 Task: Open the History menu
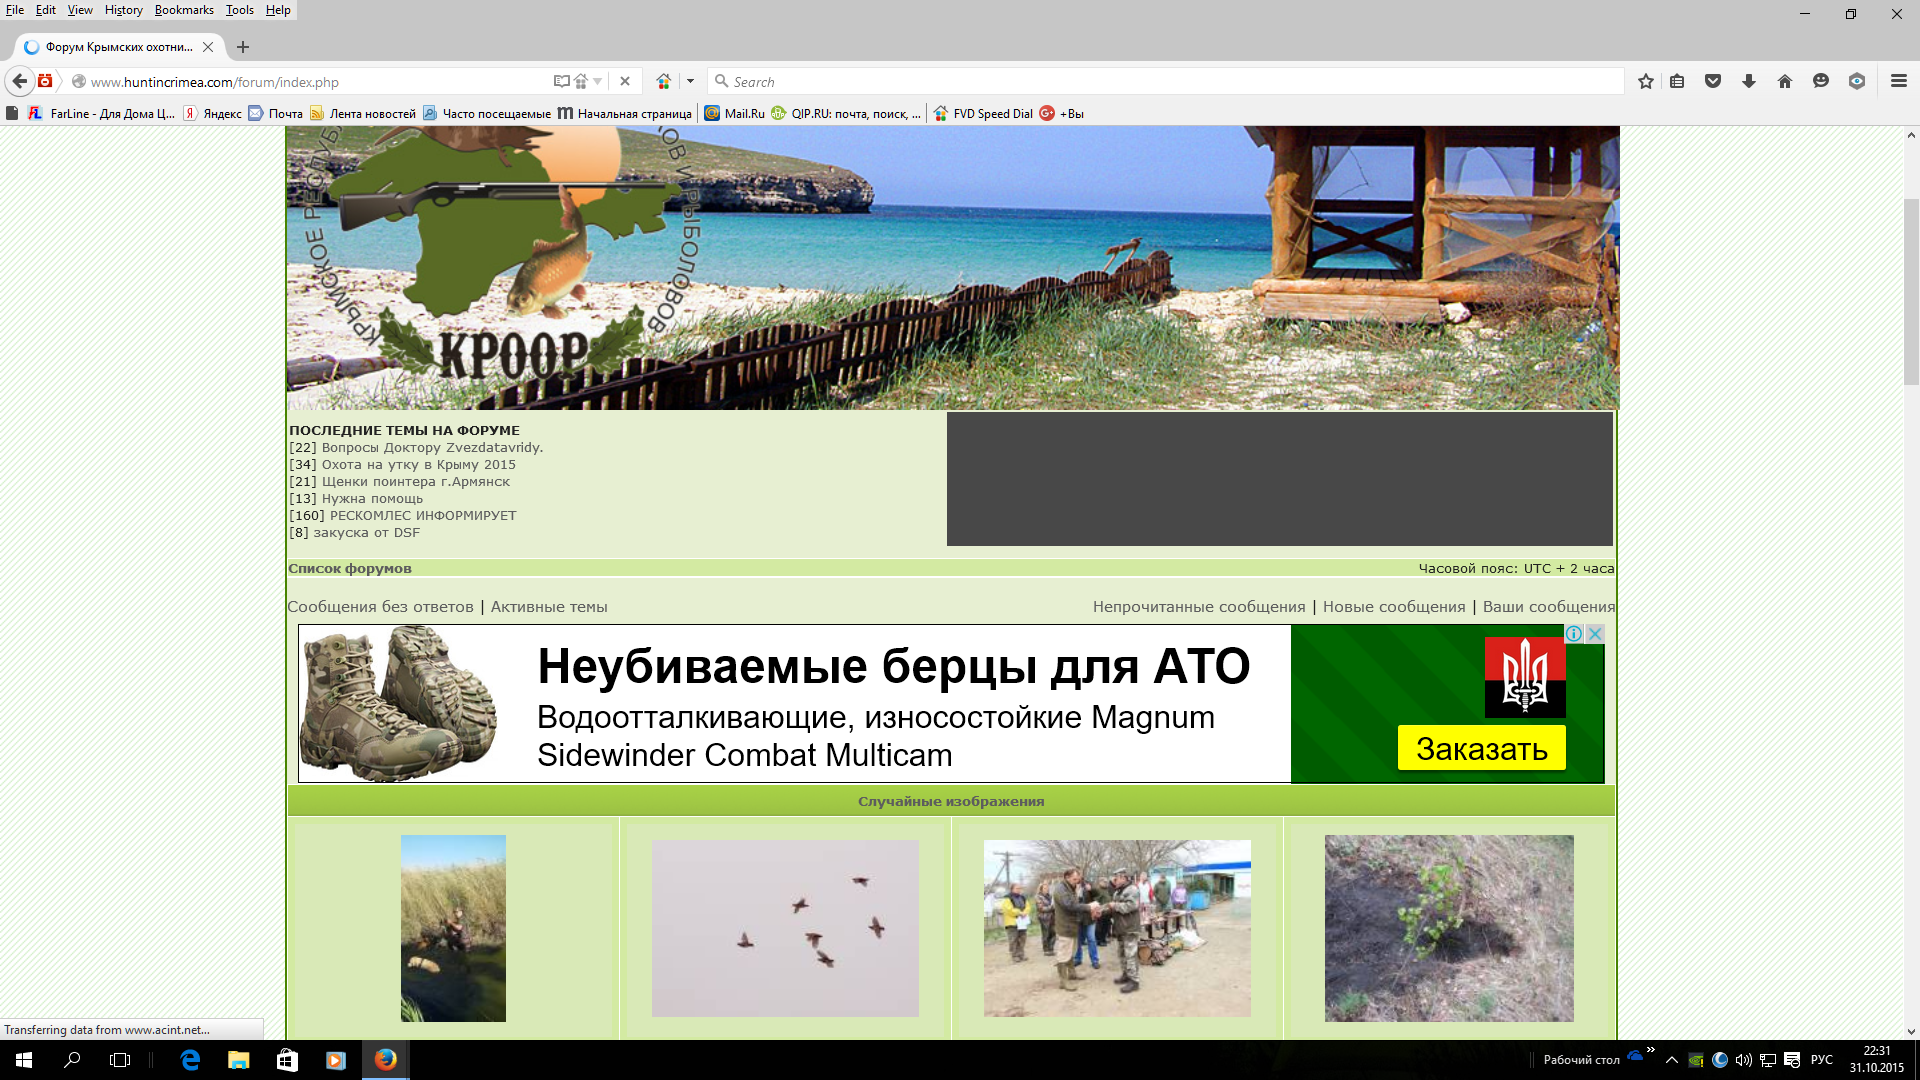123,10
